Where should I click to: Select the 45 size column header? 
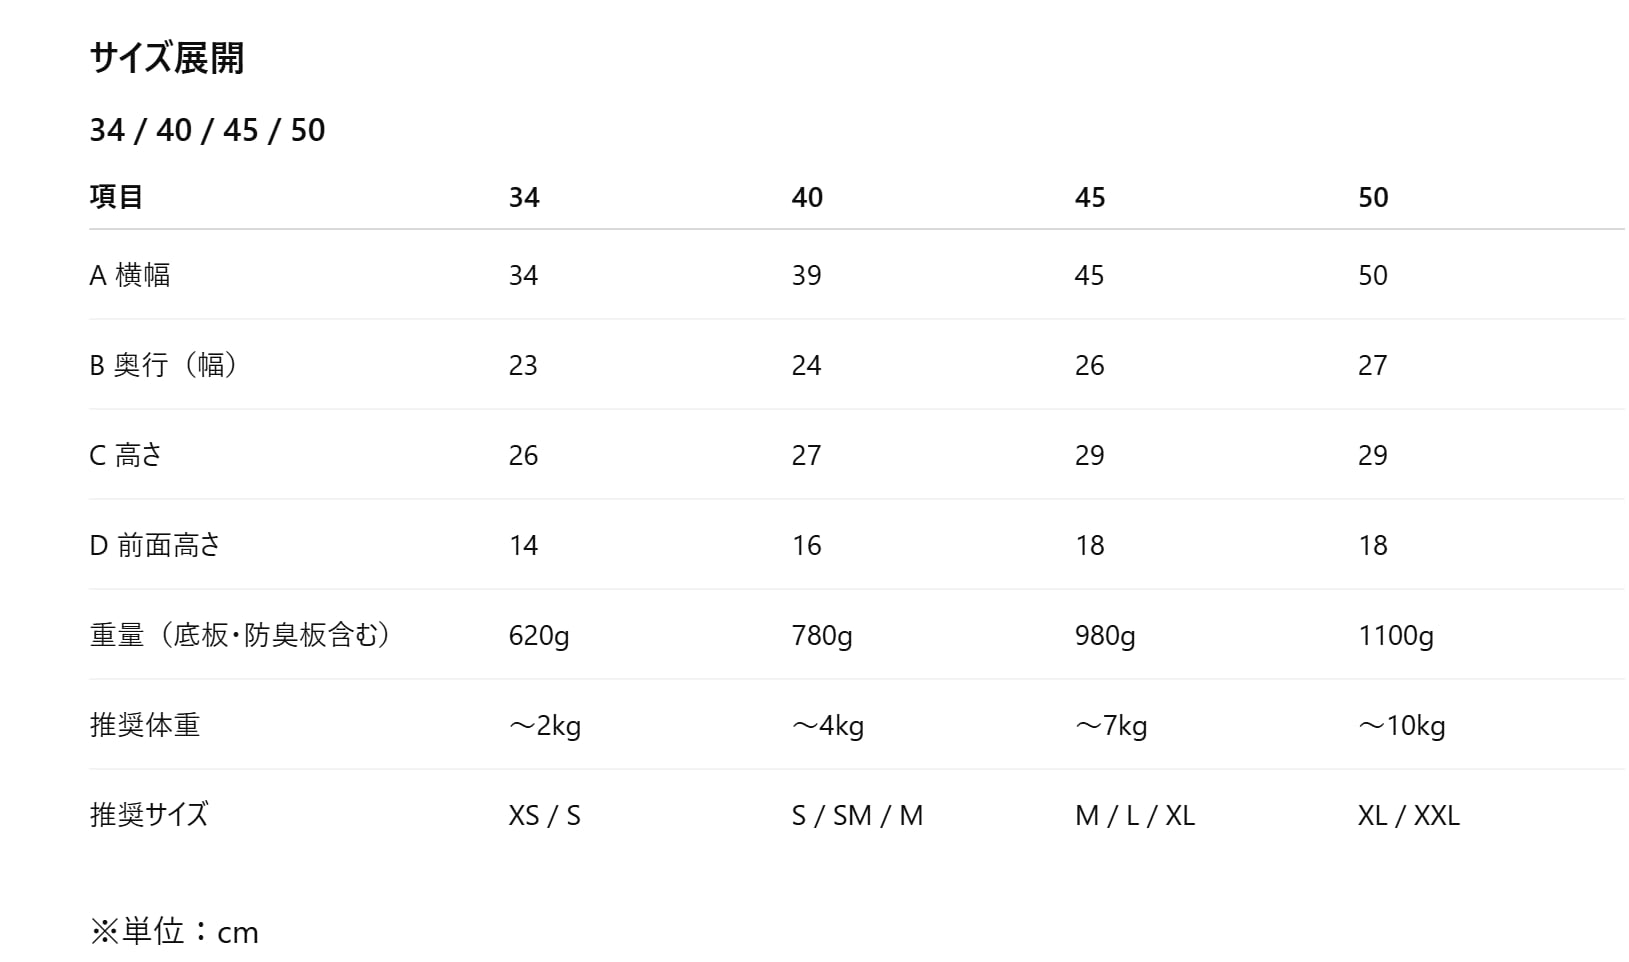(x=1090, y=197)
